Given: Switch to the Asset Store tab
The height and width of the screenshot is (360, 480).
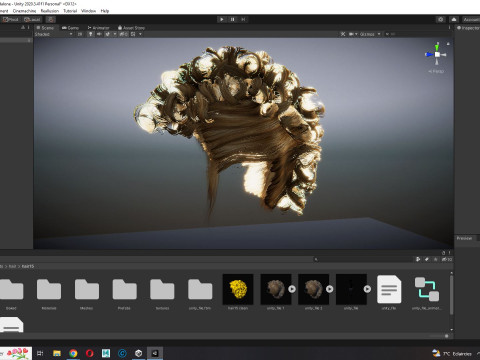Looking at the screenshot, I should click(x=131, y=28).
